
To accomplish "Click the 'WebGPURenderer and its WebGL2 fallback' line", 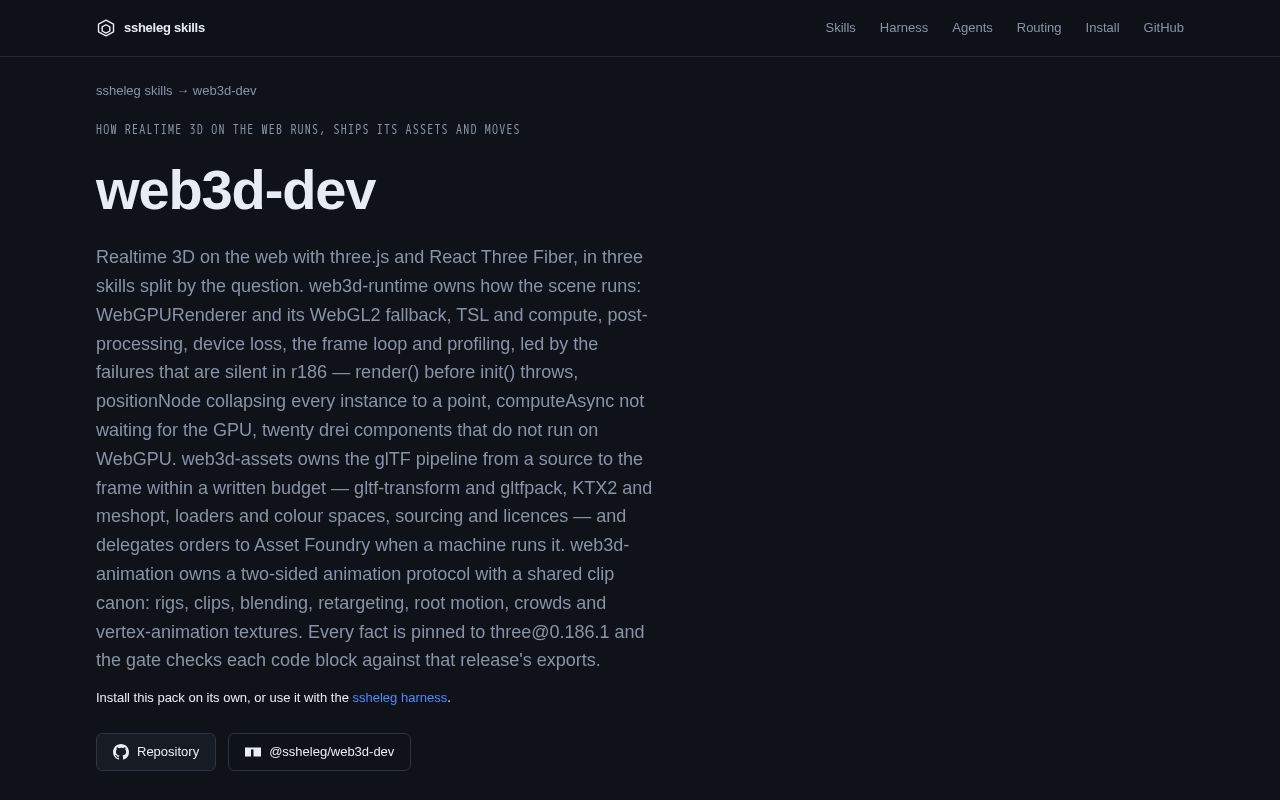I will (372, 315).
